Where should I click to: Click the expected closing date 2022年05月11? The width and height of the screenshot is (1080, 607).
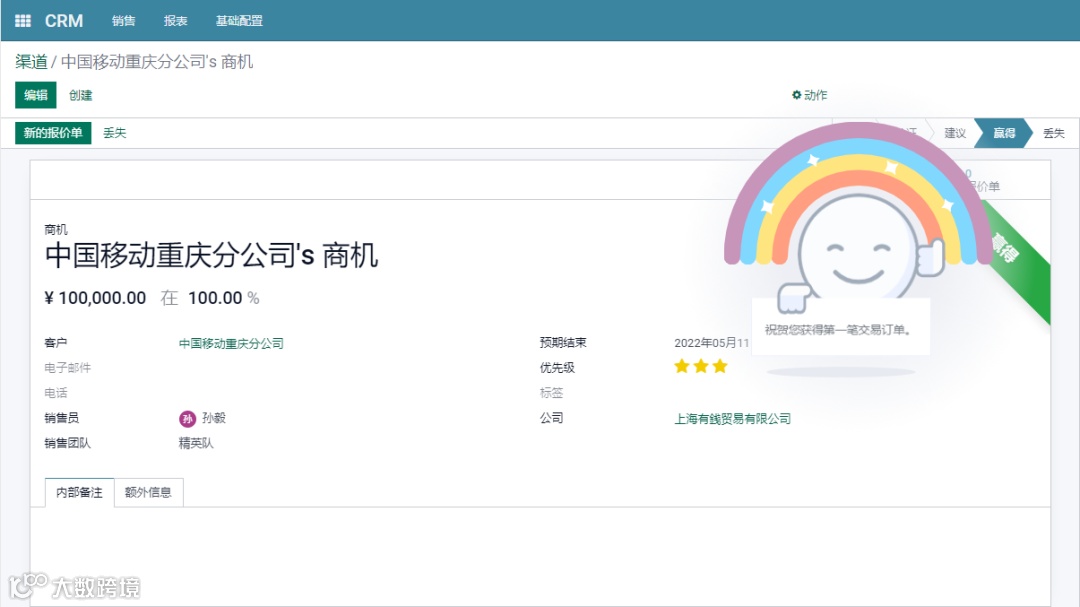[711, 343]
